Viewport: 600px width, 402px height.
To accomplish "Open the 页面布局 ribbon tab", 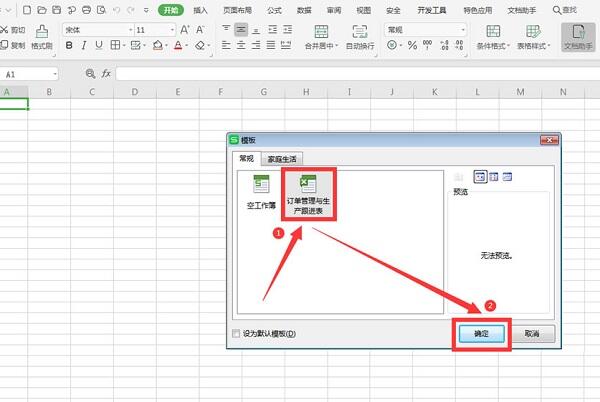I will click(x=237, y=10).
